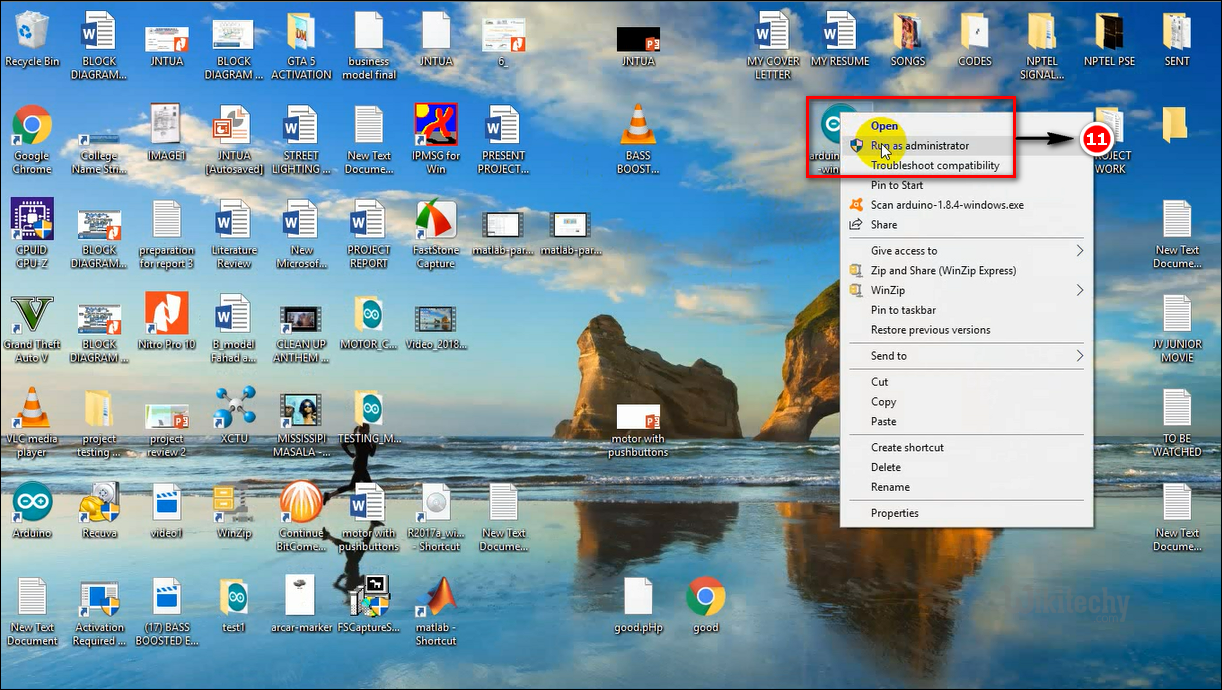Start VLC media player

tap(31, 410)
